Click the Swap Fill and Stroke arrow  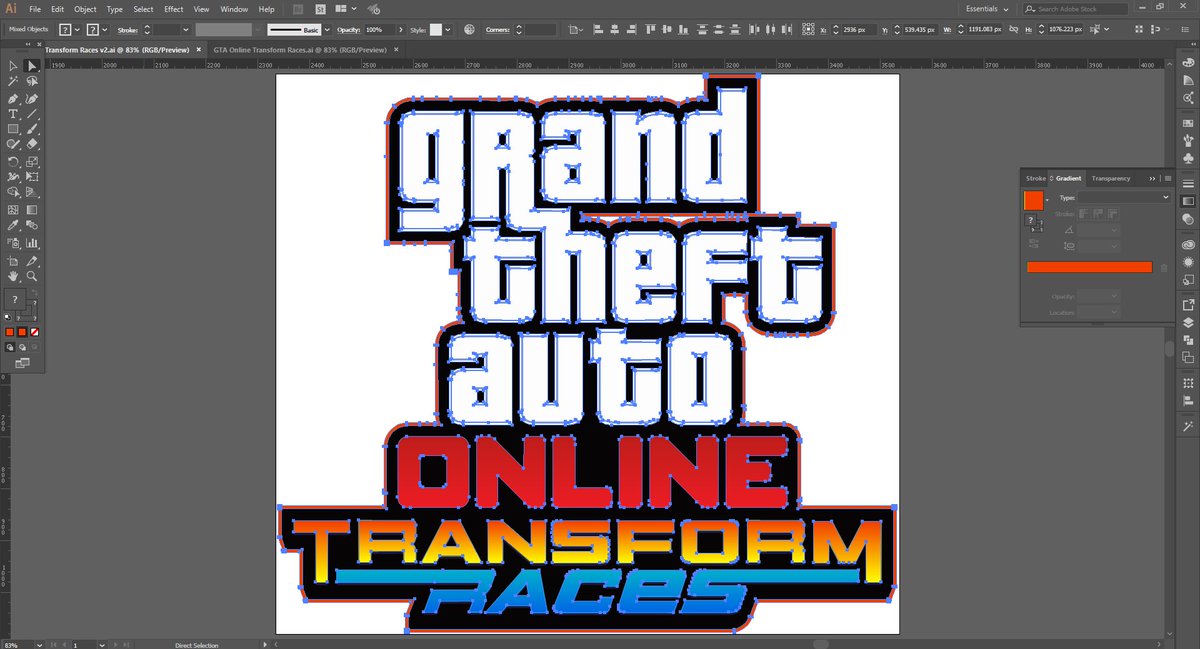click(35, 291)
